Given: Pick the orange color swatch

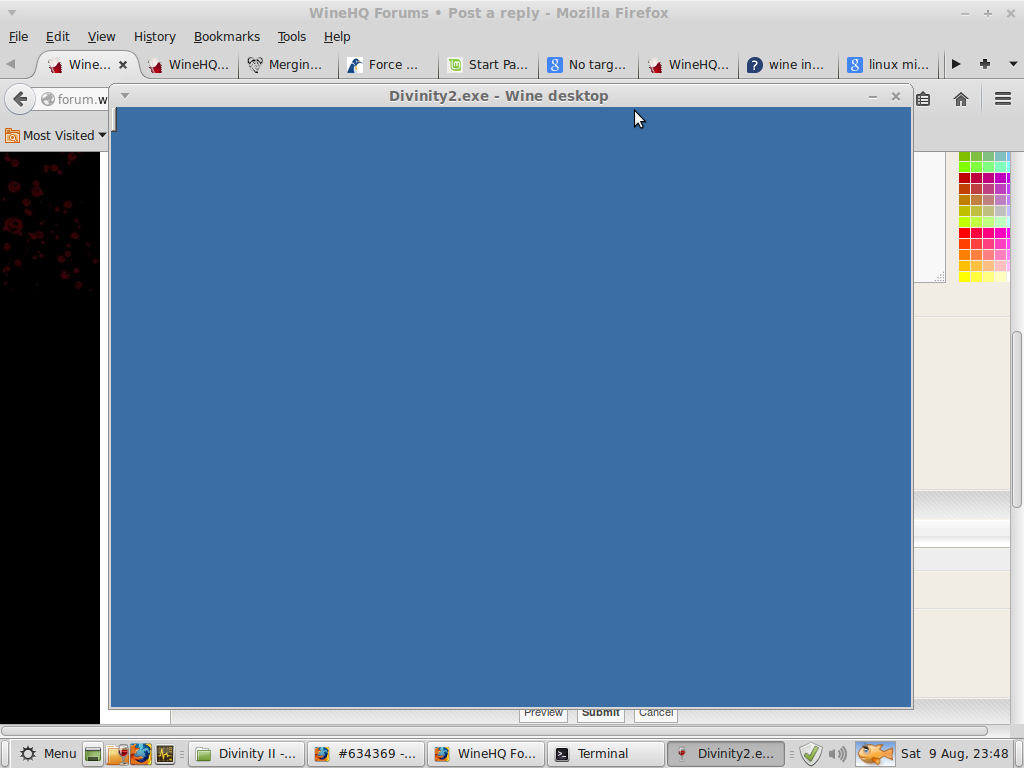Looking at the screenshot, I should click(965, 255).
